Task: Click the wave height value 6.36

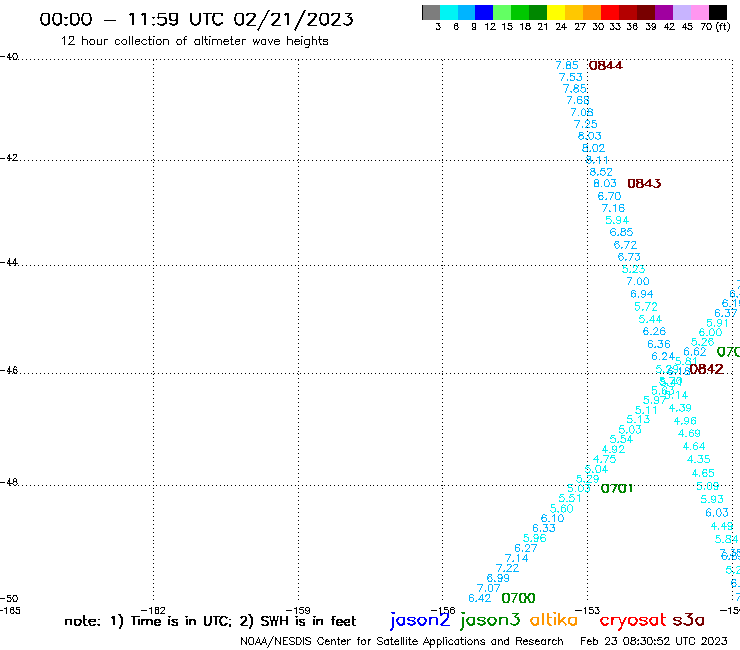Action: 659,344
